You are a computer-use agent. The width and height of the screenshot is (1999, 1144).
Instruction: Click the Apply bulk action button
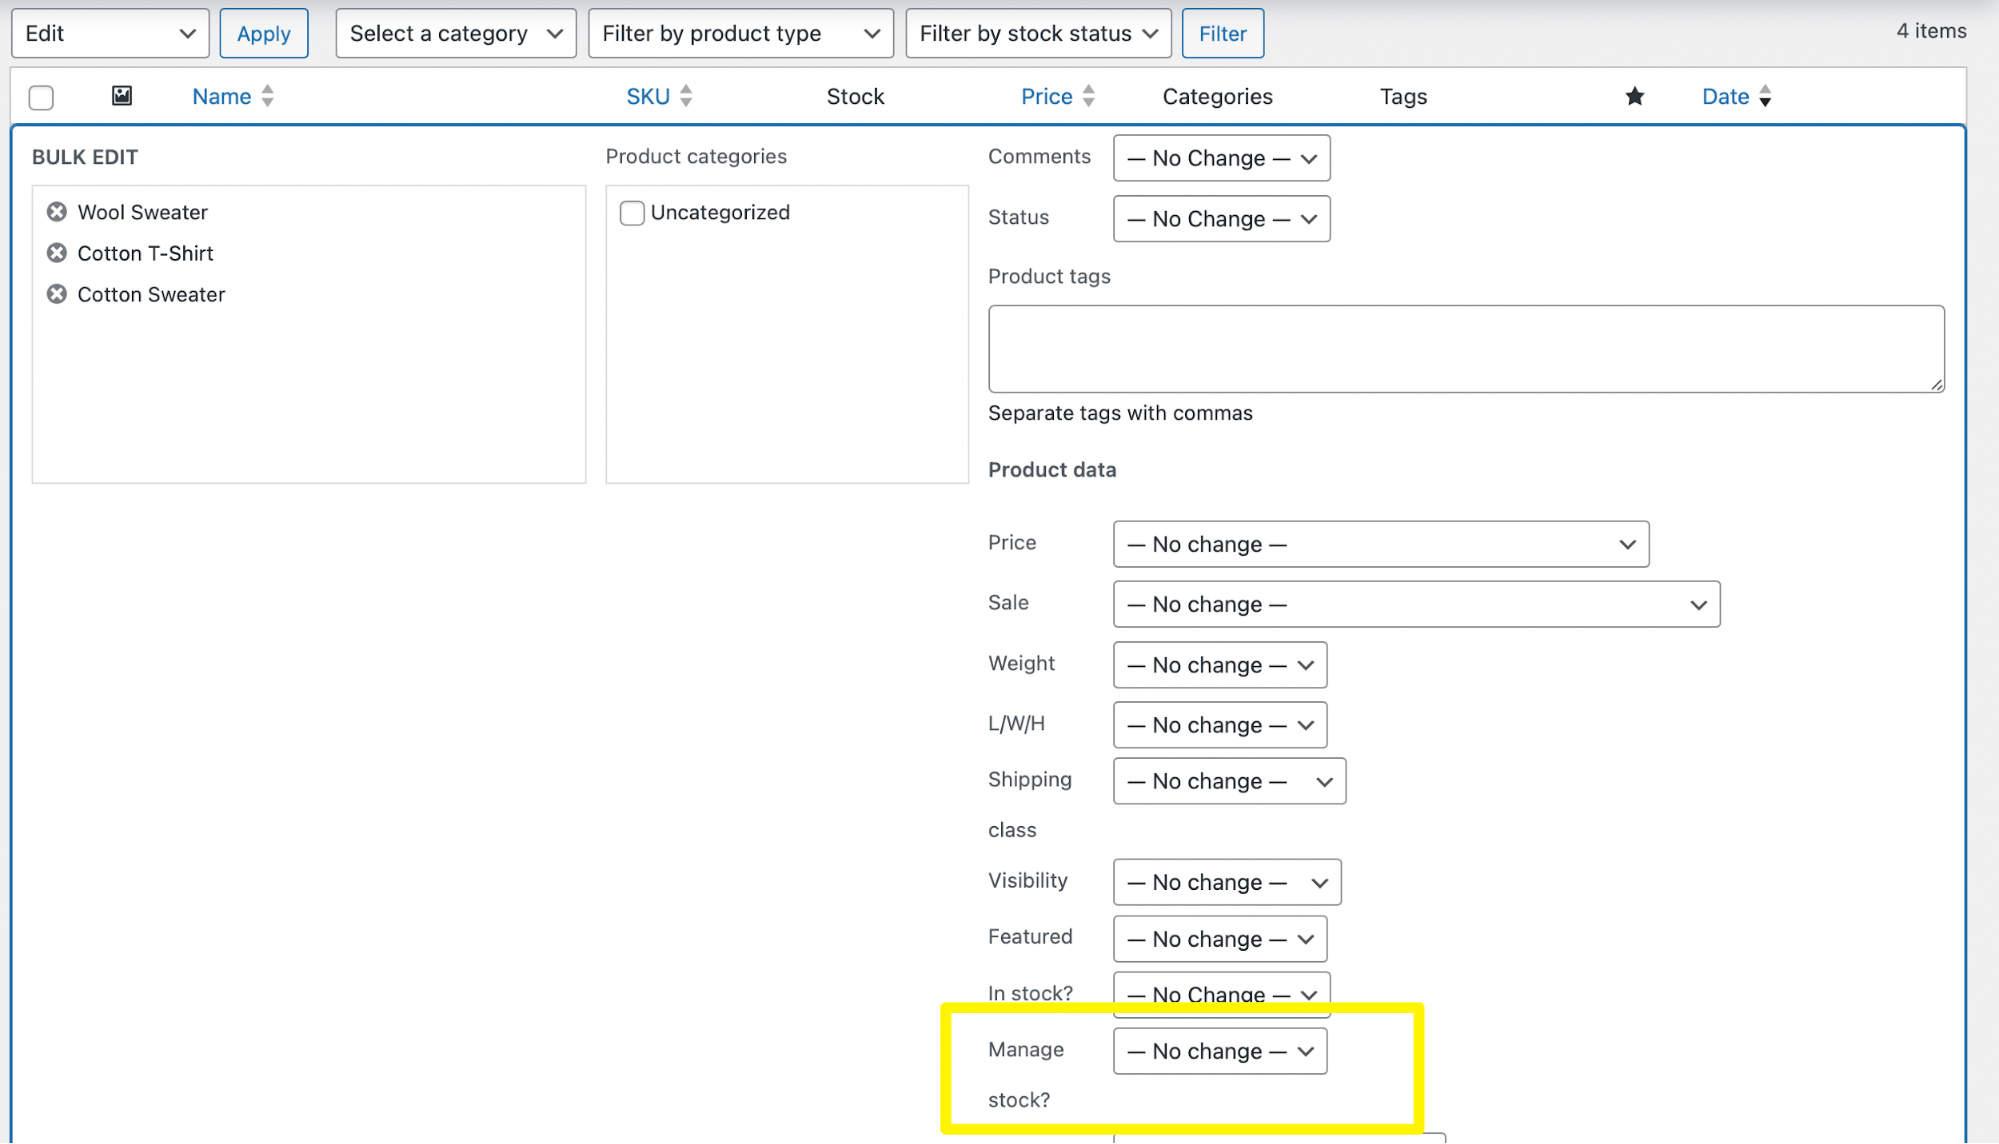(x=264, y=34)
